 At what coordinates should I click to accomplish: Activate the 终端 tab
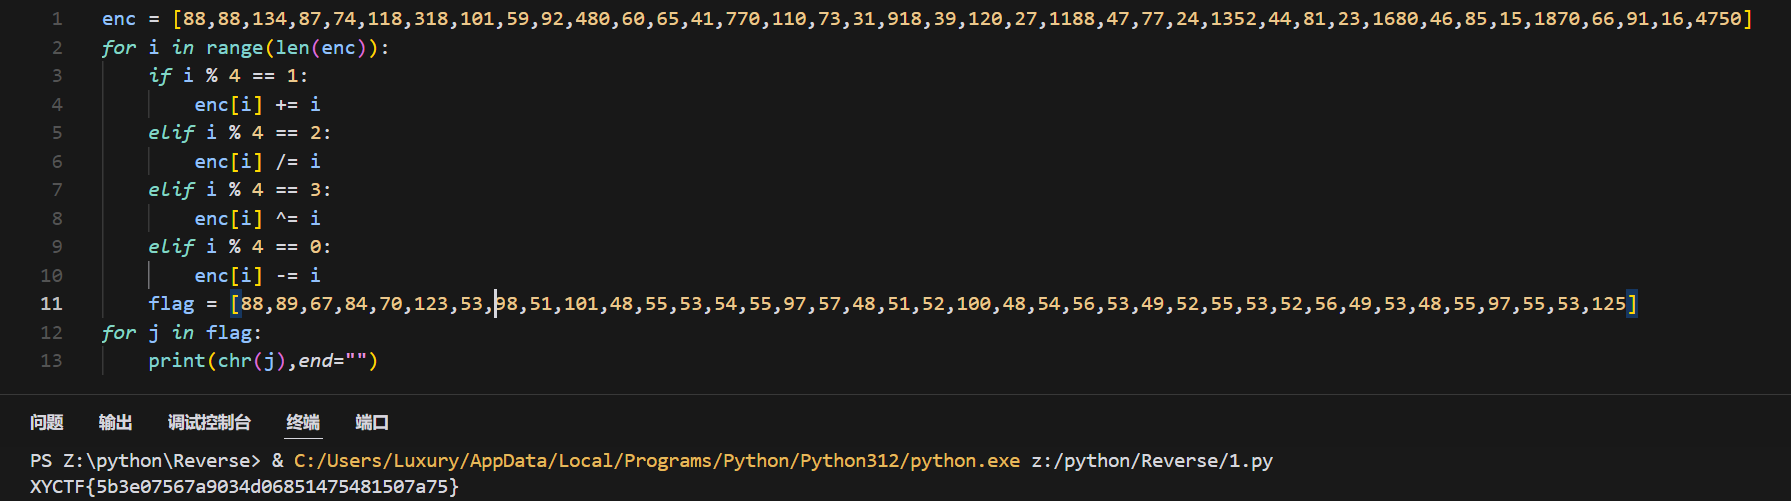click(x=303, y=423)
